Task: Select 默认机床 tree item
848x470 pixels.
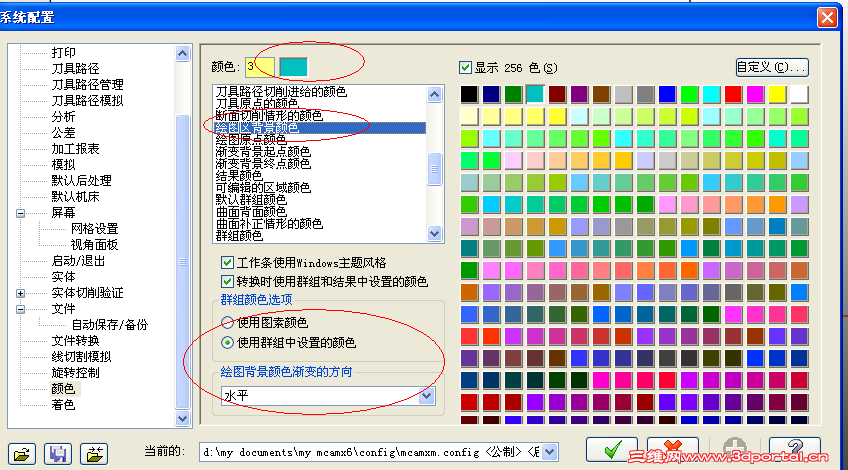Action: pyautogui.click(x=75, y=197)
